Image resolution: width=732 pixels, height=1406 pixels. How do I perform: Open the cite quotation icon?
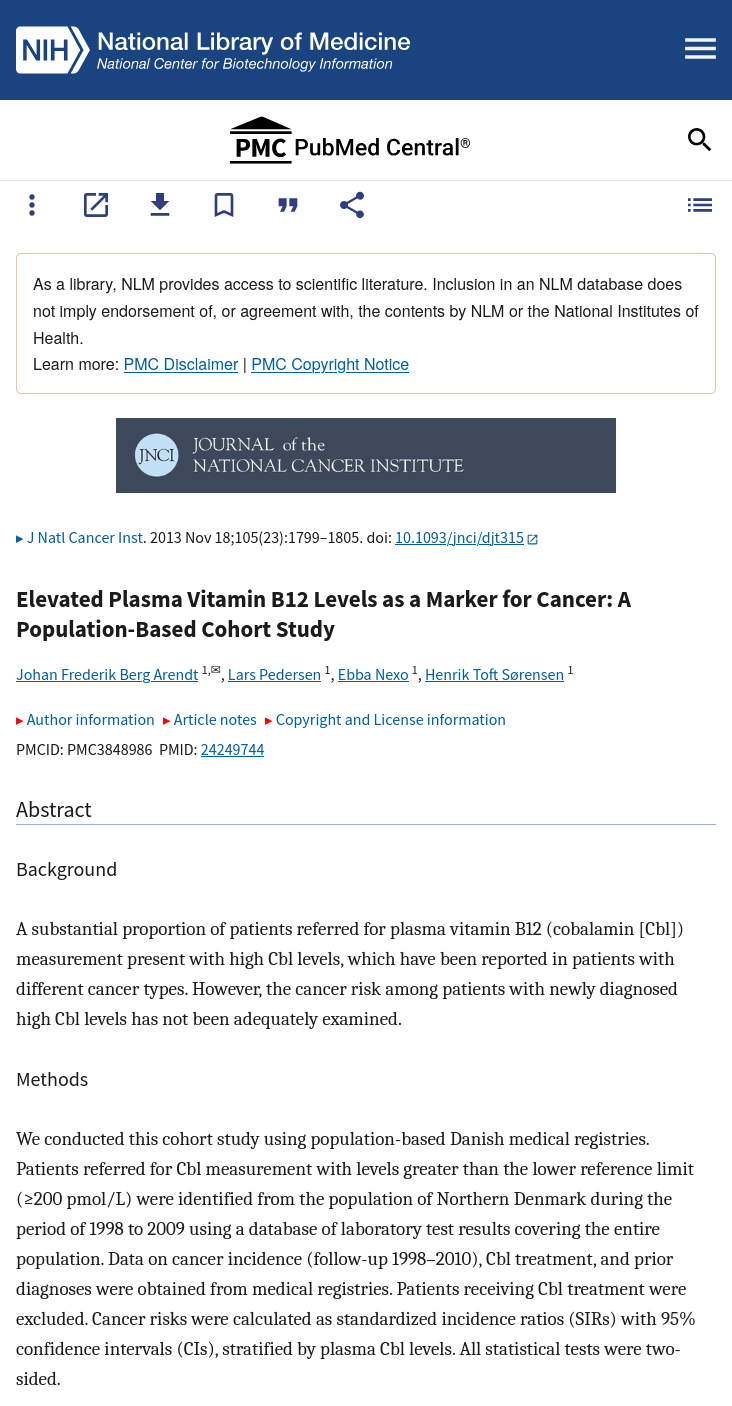[x=288, y=205]
